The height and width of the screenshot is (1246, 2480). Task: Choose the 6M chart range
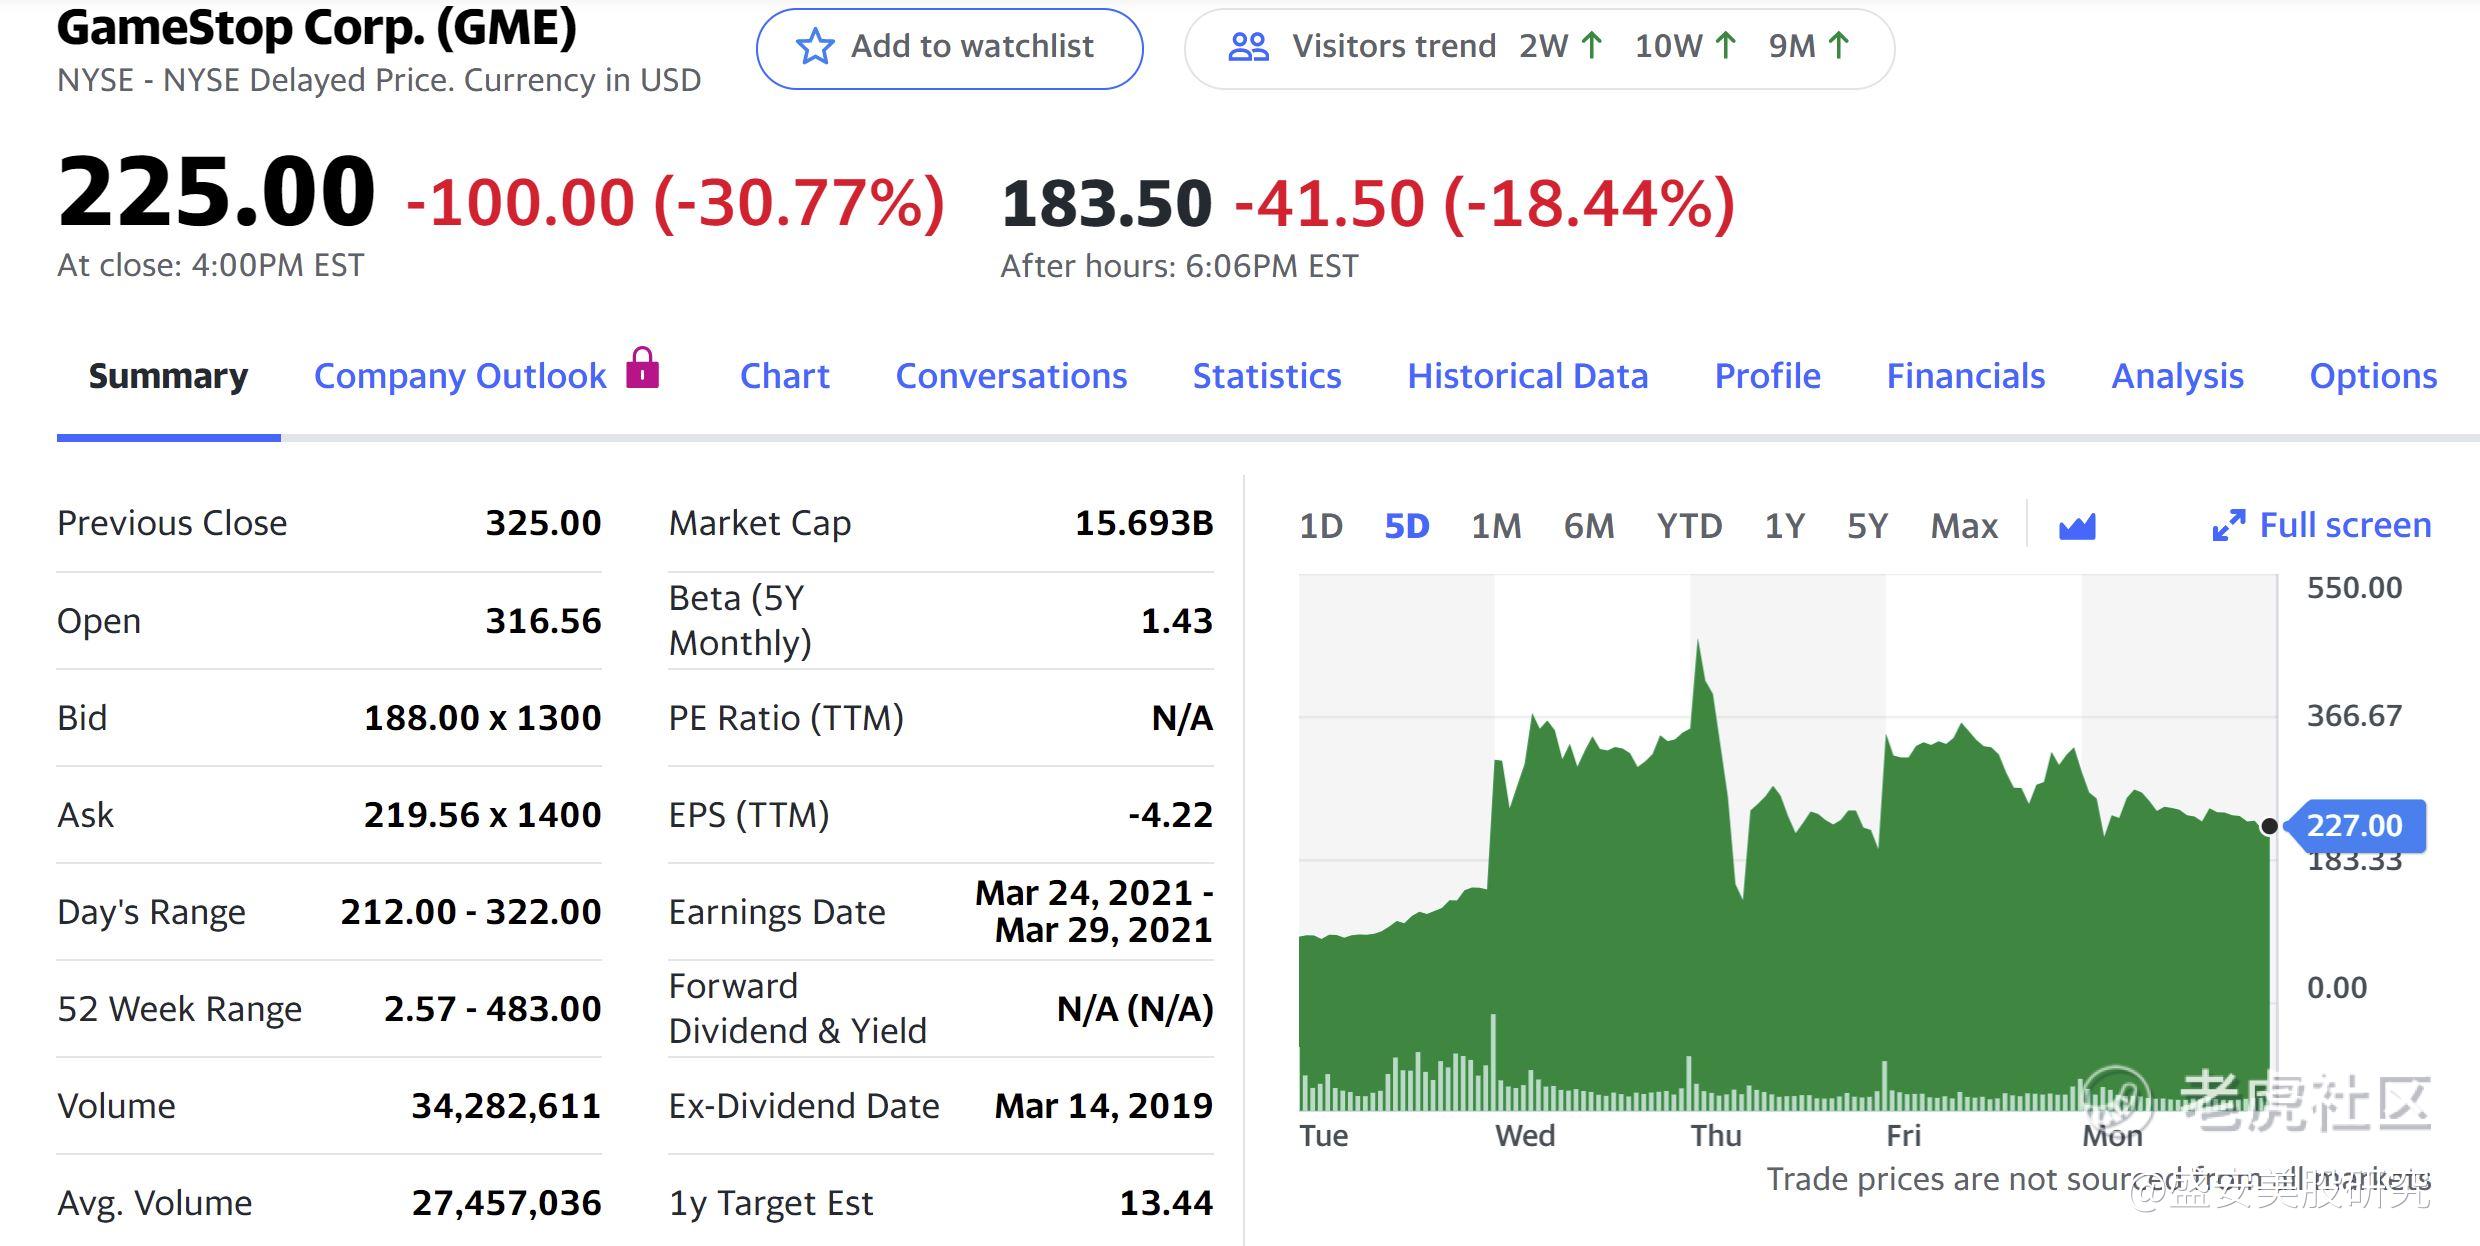tap(1589, 526)
